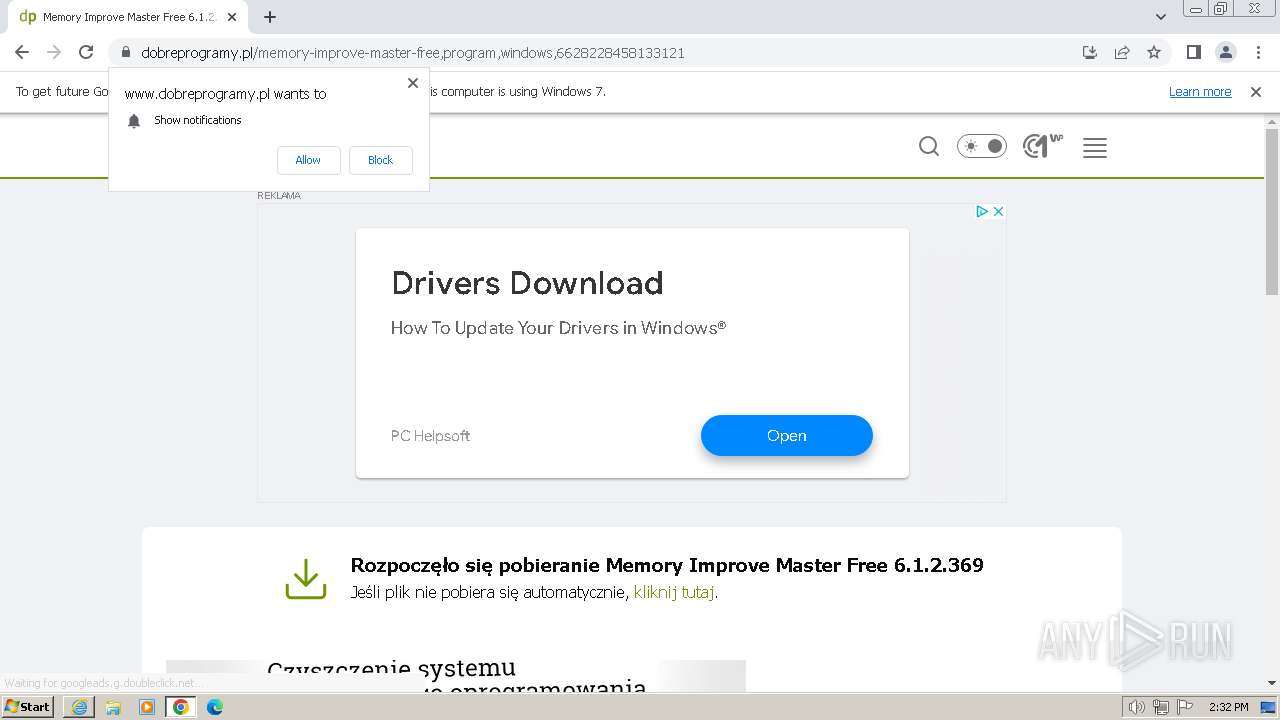The image size is (1280, 720).
Task: Click the green download arrow icon
Action: (x=306, y=579)
